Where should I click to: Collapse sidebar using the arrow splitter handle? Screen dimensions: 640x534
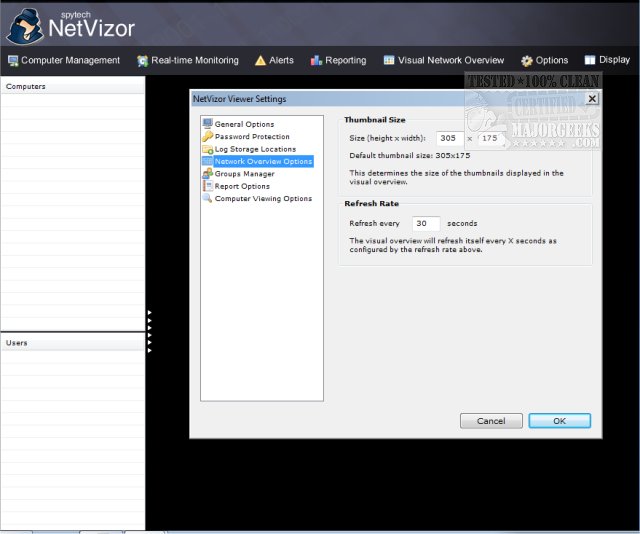[150, 332]
